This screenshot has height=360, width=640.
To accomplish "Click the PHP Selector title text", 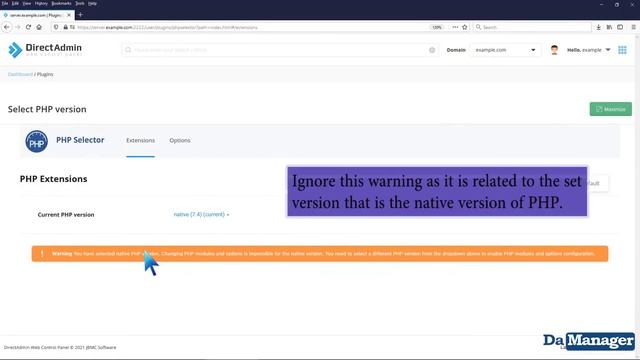I will 80,140.
